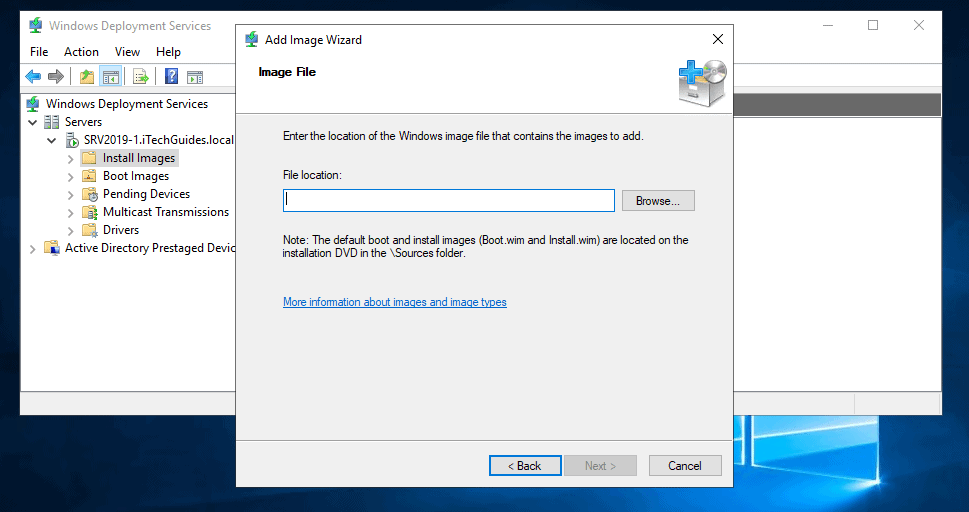Expand Active Directory Prestaged Devices node
Image resolution: width=969 pixels, height=512 pixels.
coord(33,248)
